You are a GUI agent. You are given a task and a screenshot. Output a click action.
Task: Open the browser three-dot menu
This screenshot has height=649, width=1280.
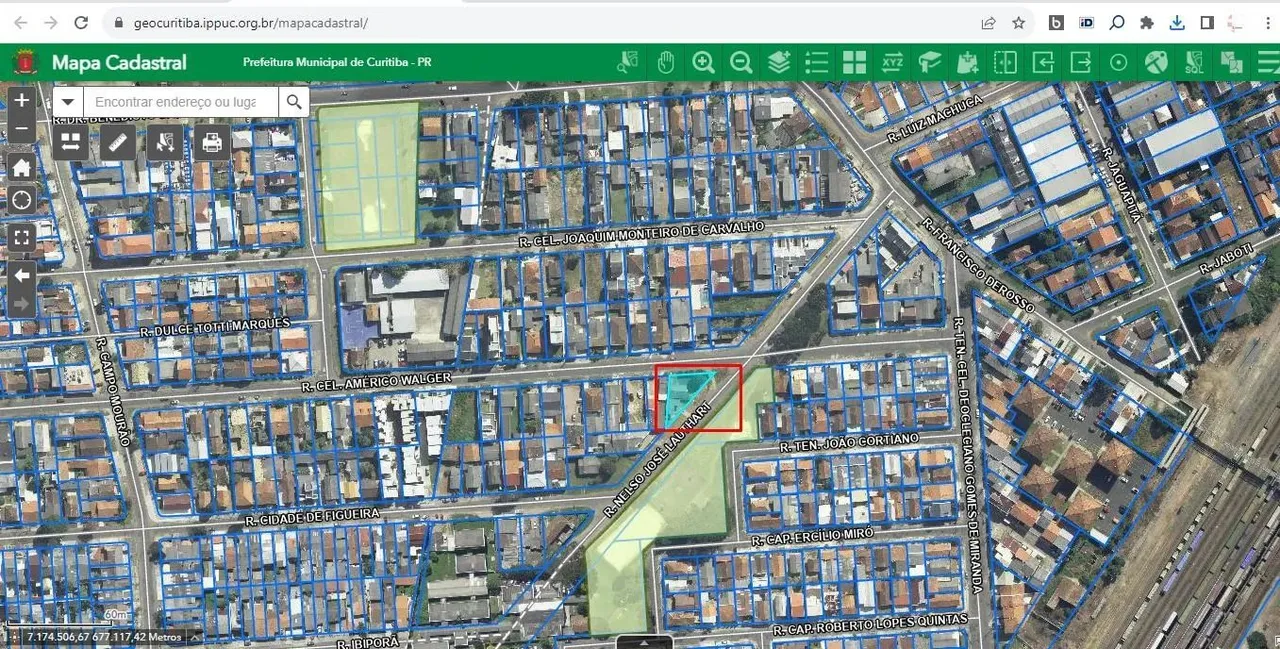(x=1268, y=22)
